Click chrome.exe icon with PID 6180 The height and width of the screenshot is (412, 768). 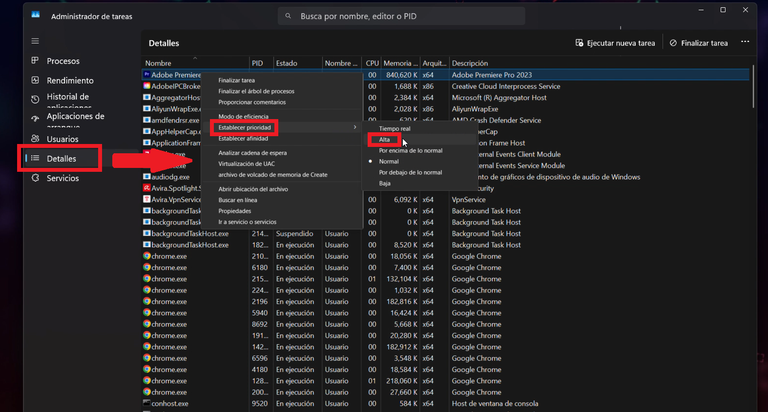(146, 267)
